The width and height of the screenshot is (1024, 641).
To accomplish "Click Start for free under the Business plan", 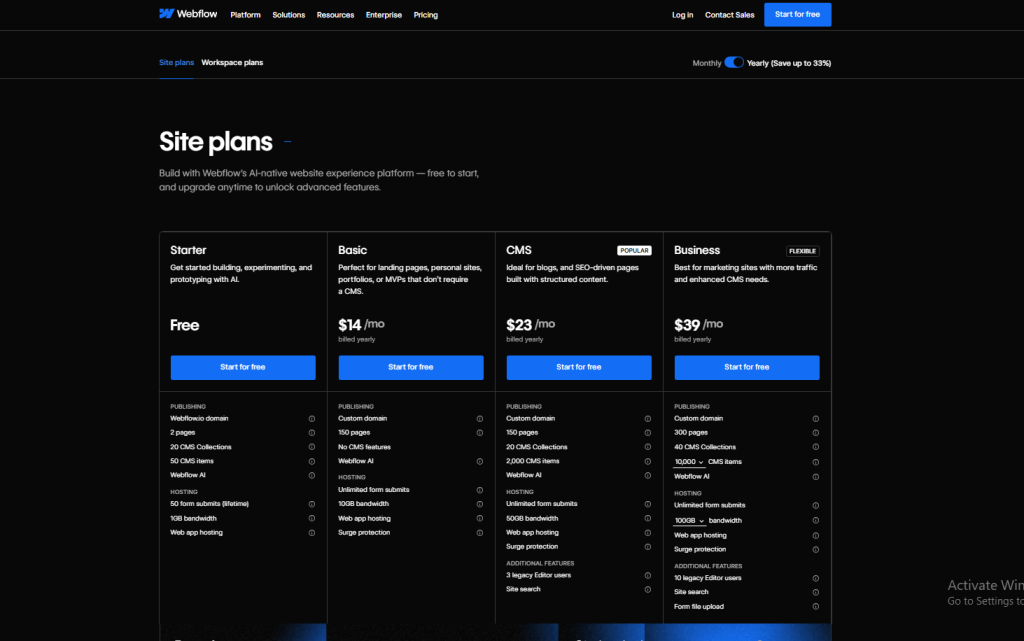I will point(747,367).
